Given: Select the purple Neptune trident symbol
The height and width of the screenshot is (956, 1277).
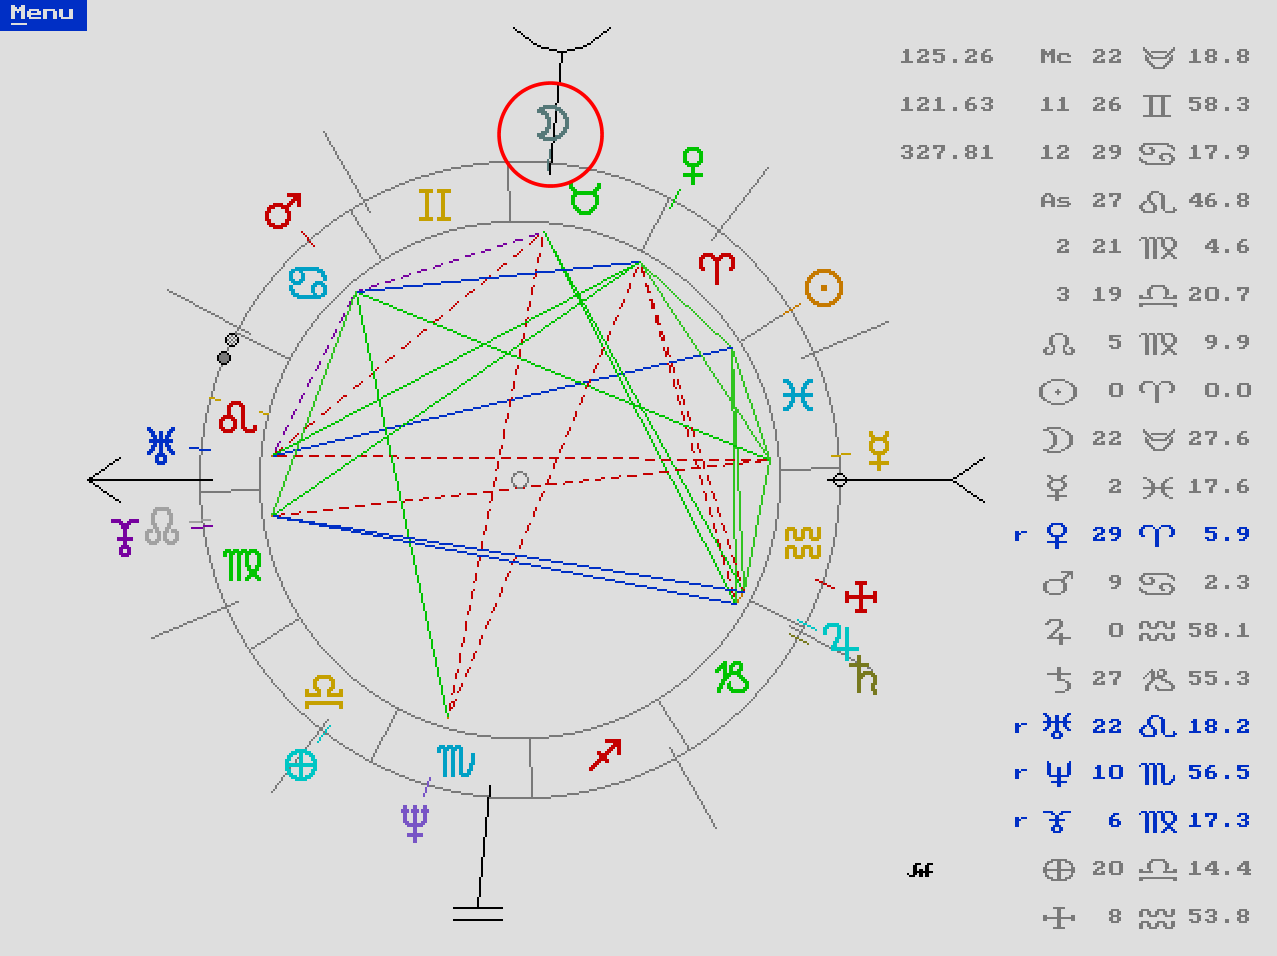Looking at the screenshot, I should click(x=415, y=823).
